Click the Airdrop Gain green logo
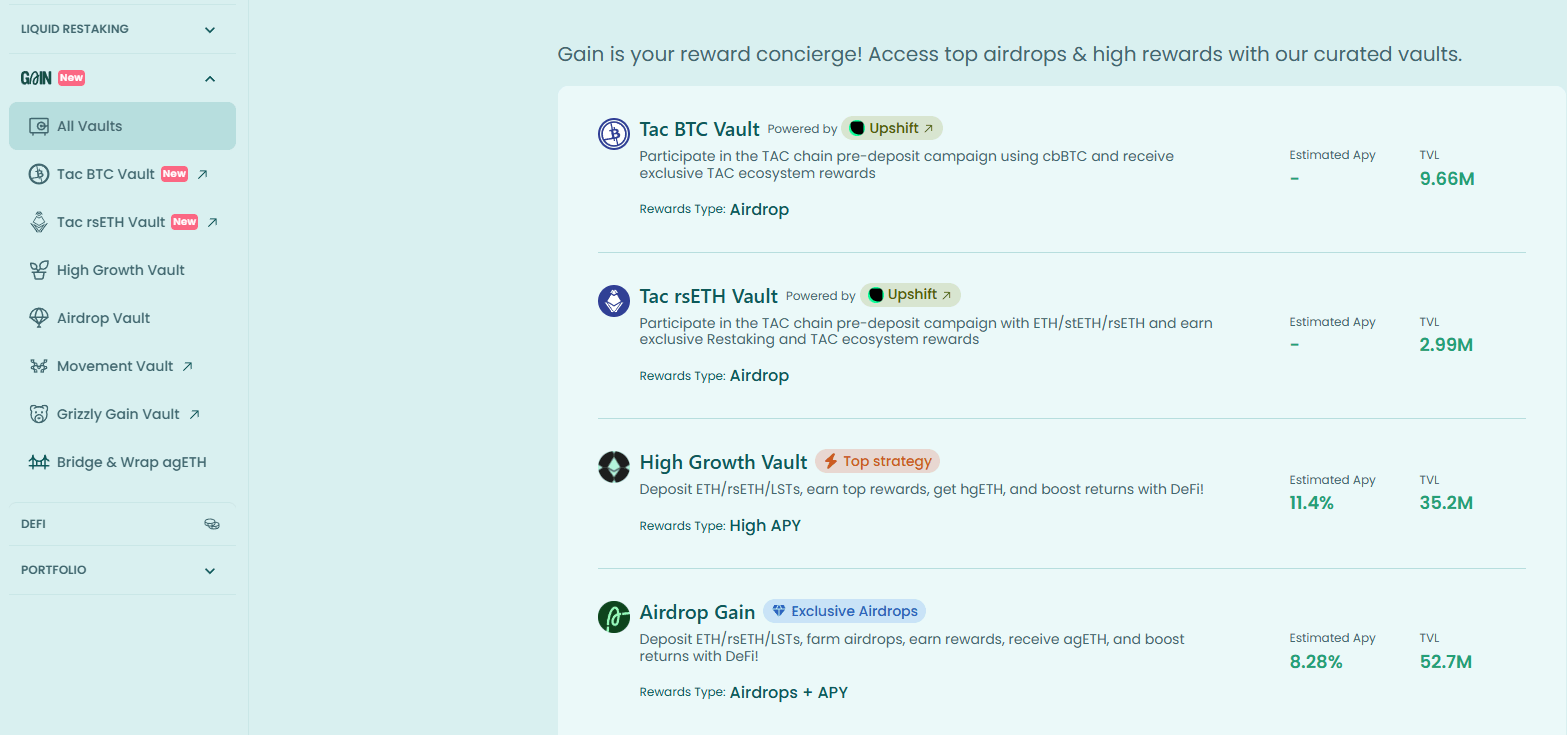 (x=614, y=617)
